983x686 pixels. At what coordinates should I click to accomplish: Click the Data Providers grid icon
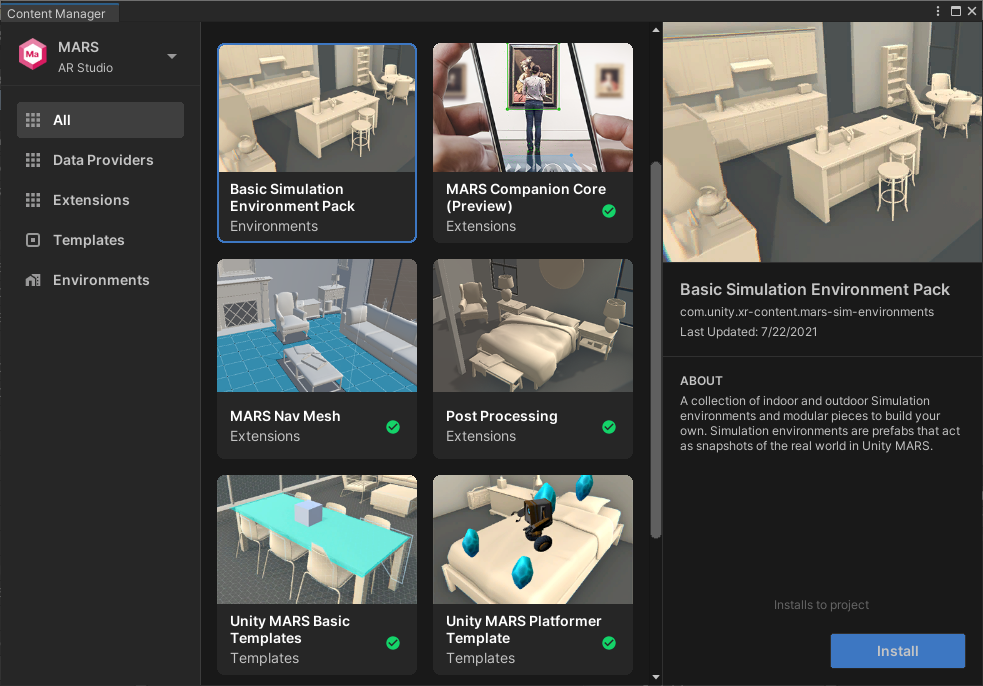[x=33, y=160]
